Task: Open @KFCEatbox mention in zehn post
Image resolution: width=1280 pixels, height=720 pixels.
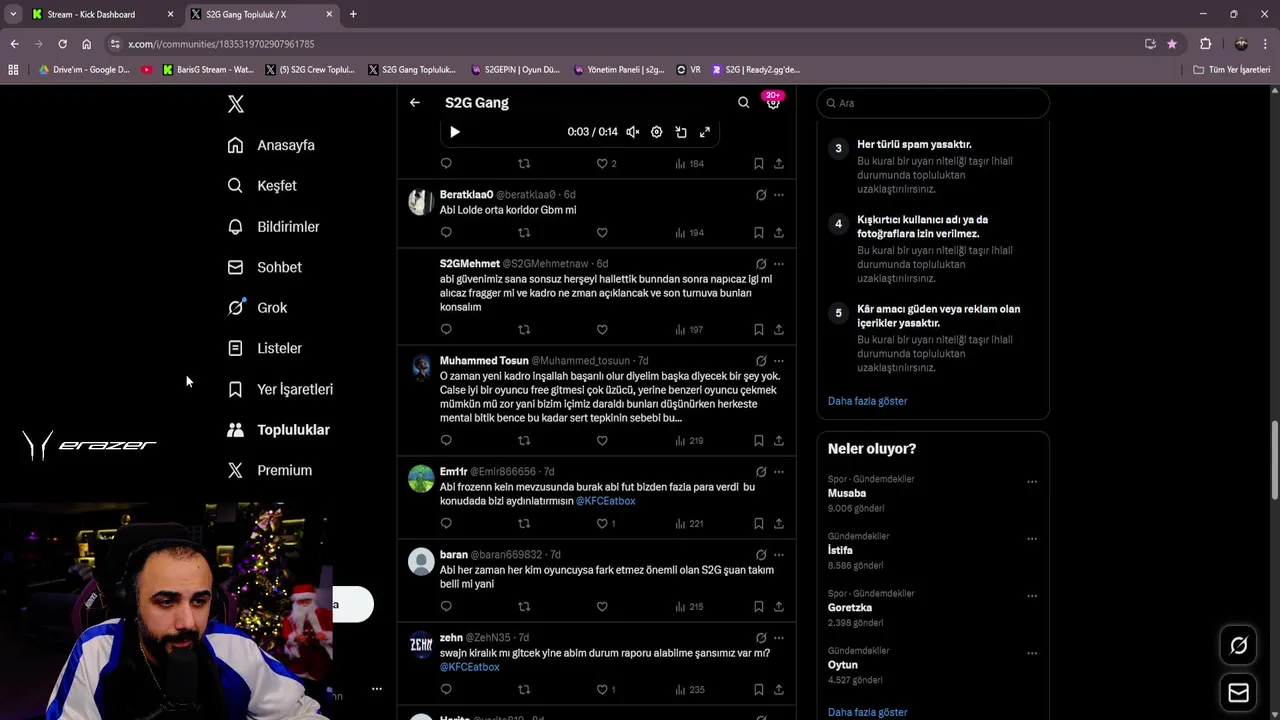Action: click(x=470, y=667)
